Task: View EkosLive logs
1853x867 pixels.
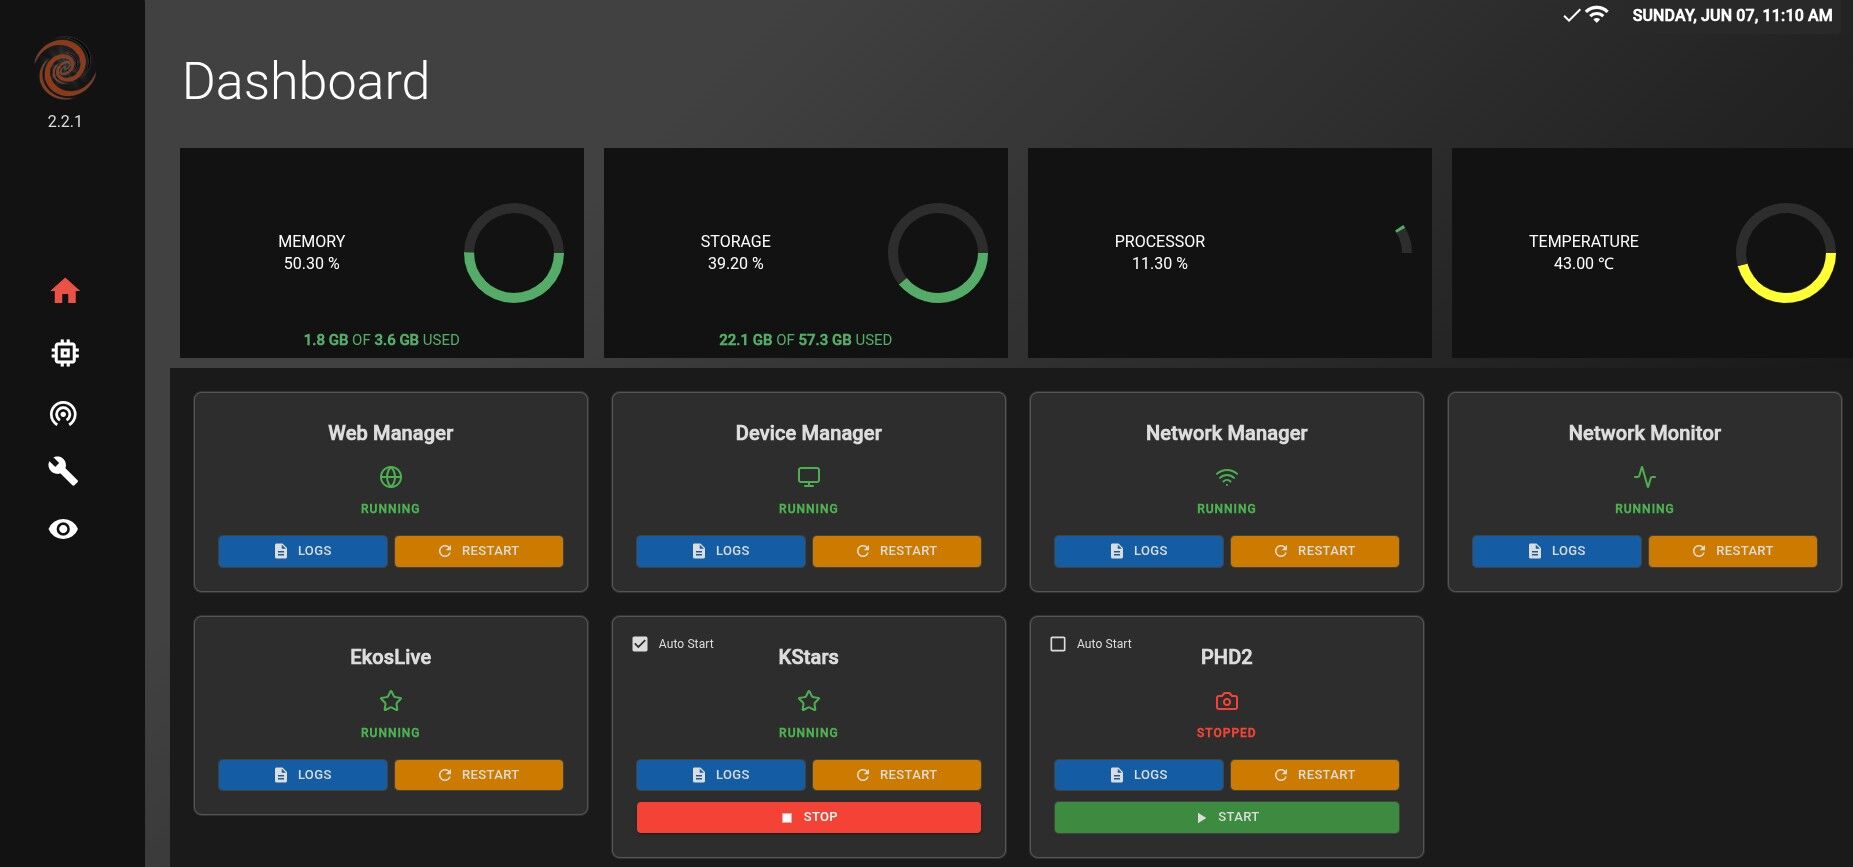Action: (303, 775)
